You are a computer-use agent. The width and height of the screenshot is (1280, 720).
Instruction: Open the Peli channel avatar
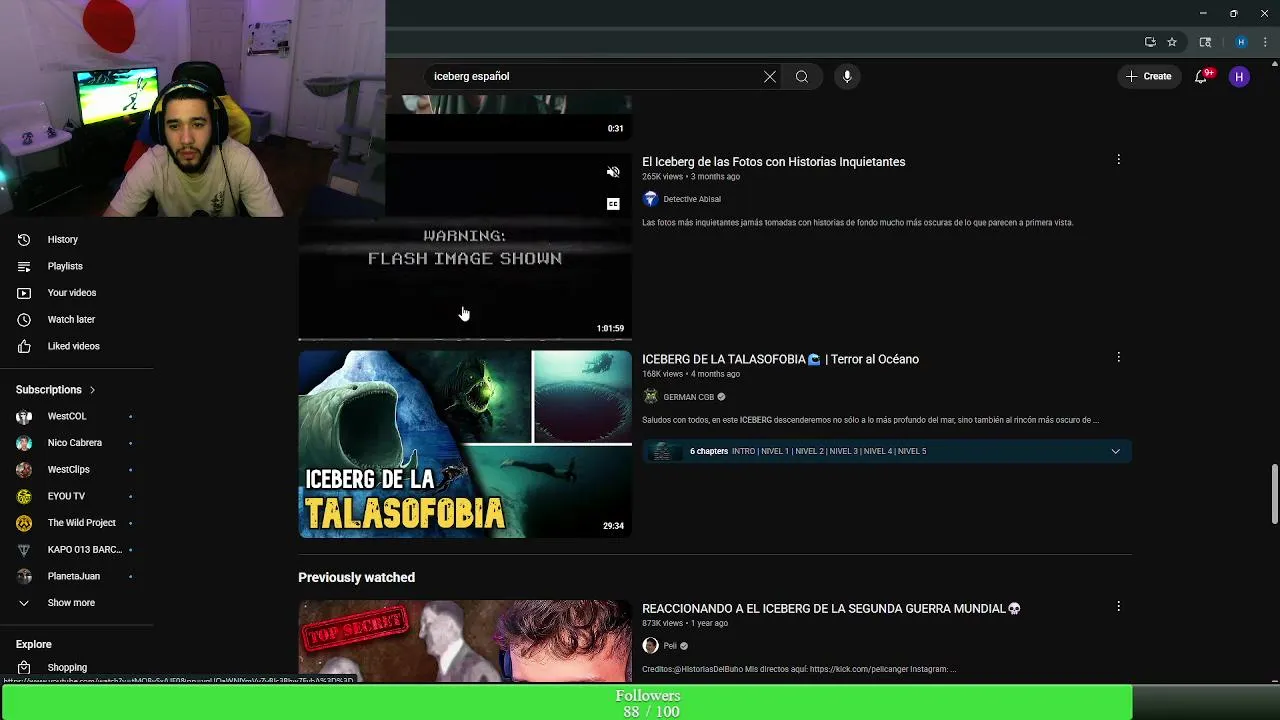650,646
